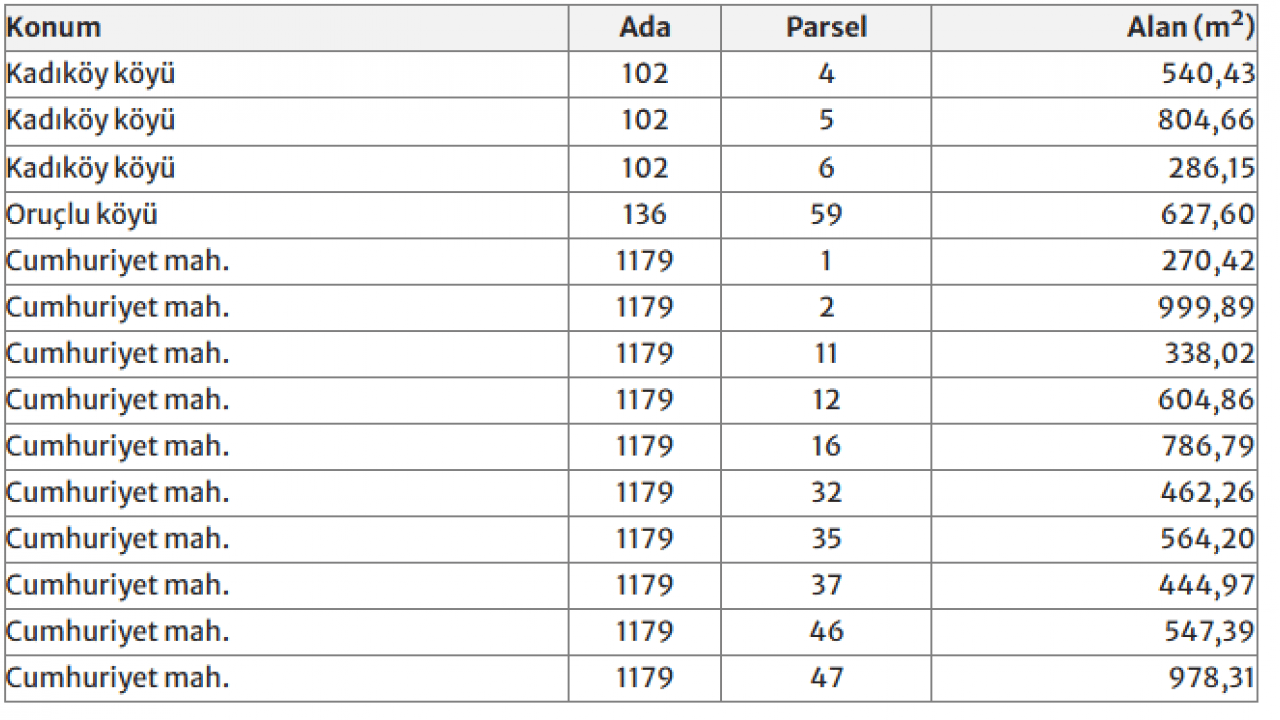The height and width of the screenshot is (720, 1280).
Task: Click Parsel cell 37
Action: [x=826, y=585]
